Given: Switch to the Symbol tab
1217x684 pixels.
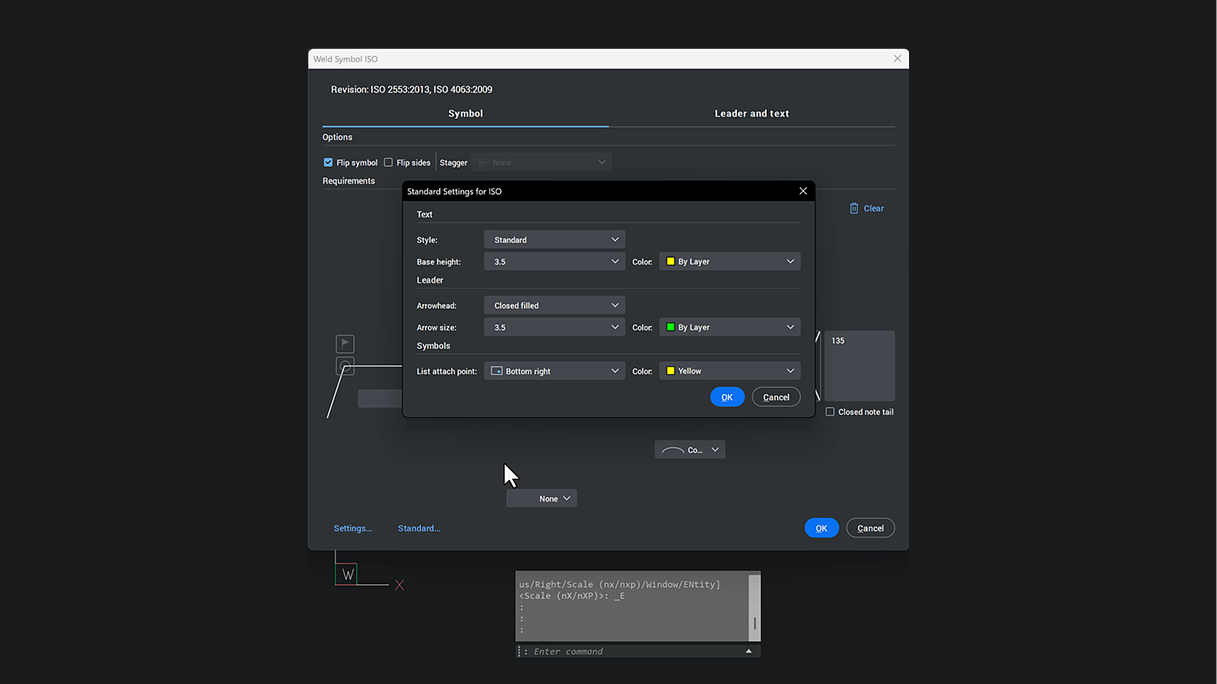Looking at the screenshot, I should click(465, 114).
